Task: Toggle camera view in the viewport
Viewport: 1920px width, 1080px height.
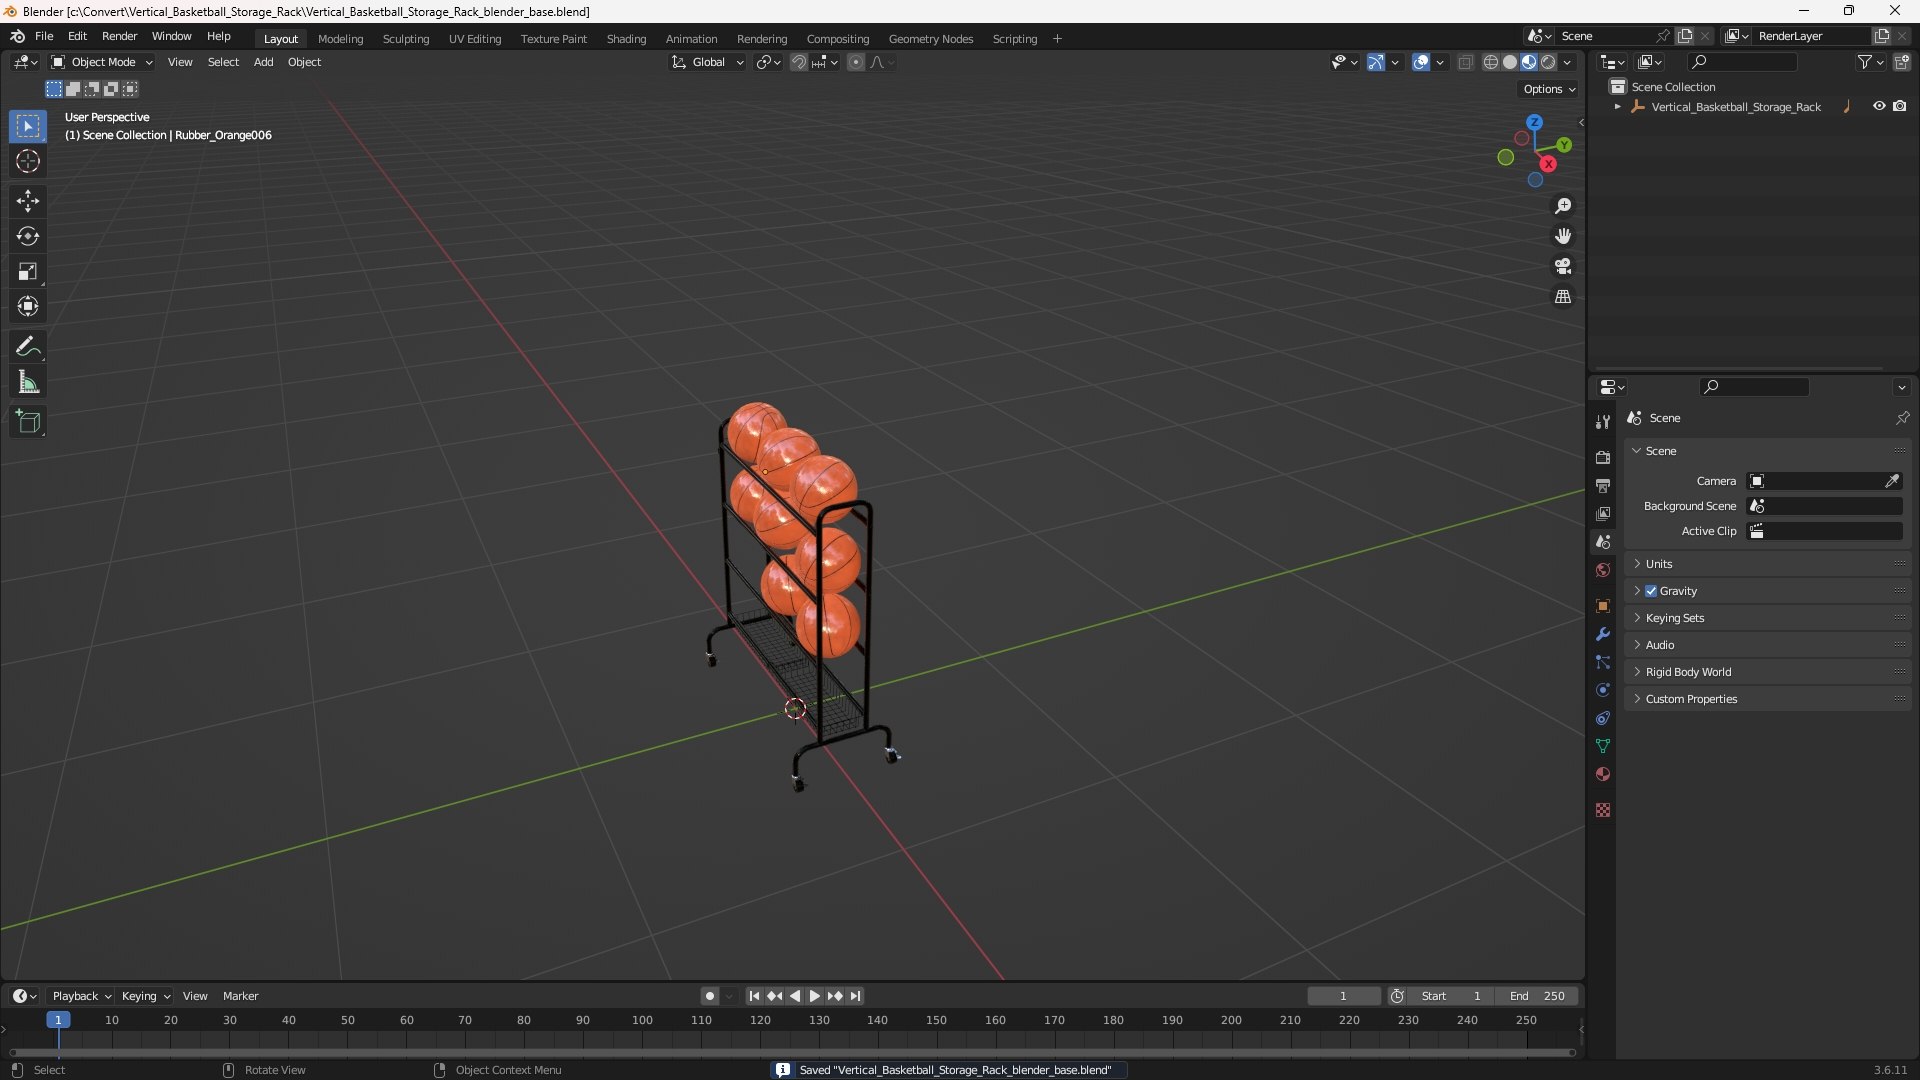Action: (x=1563, y=266)
